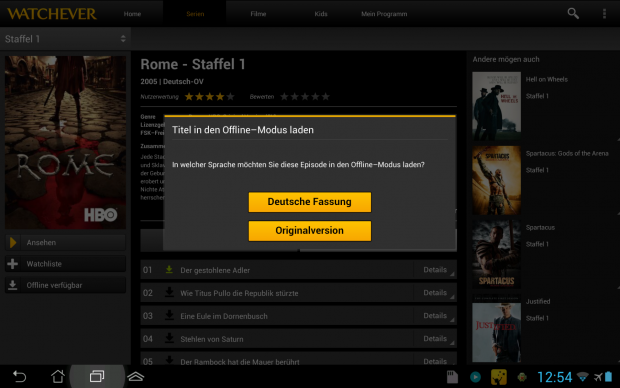Open the Spartacus: Gods of the Arena poster
The width and height of the screenshot is (620, 388).
(496, 180)
